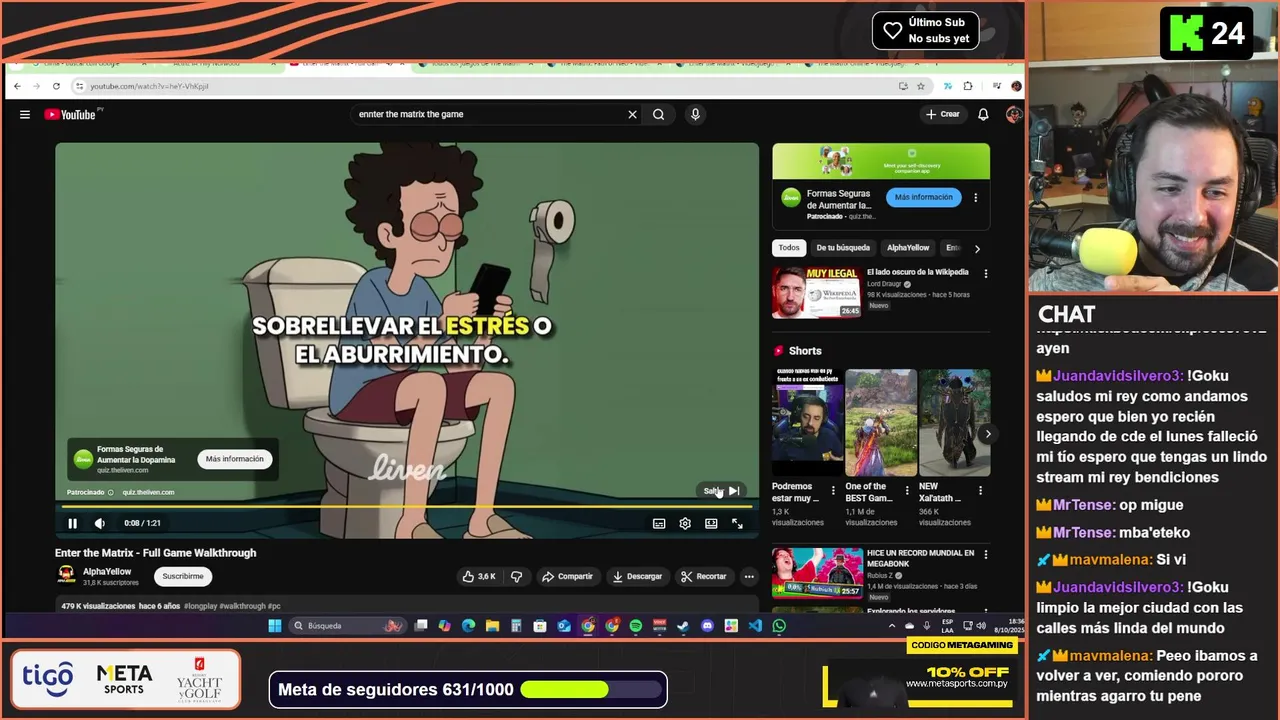
Task: Open options for NEW Xal'atath Short
Action: [980, 491]
